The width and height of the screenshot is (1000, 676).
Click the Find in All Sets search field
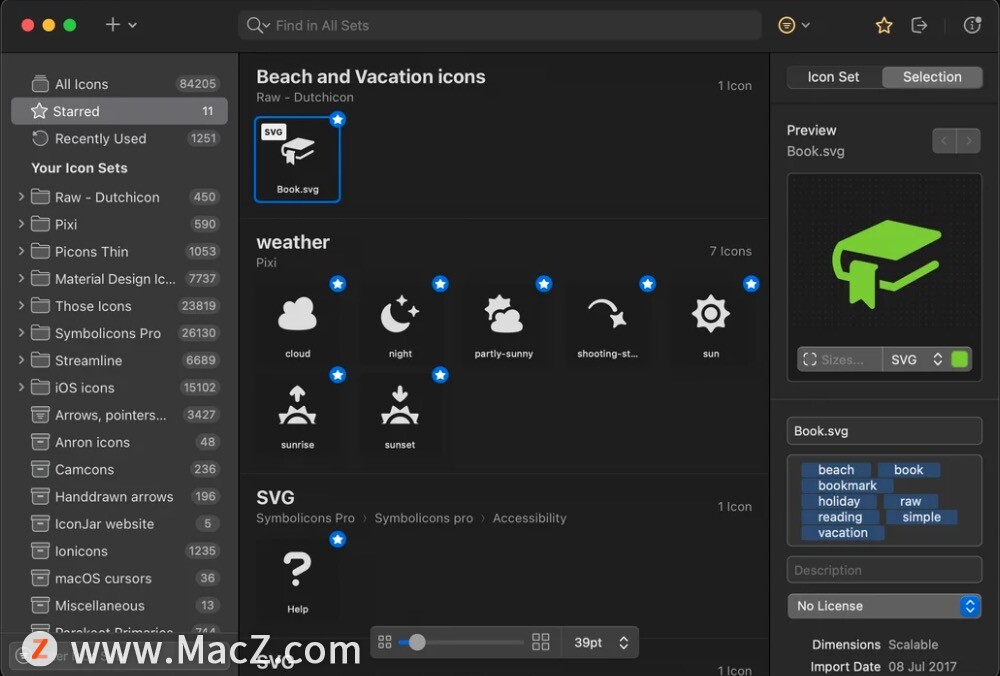click(500, 26)
